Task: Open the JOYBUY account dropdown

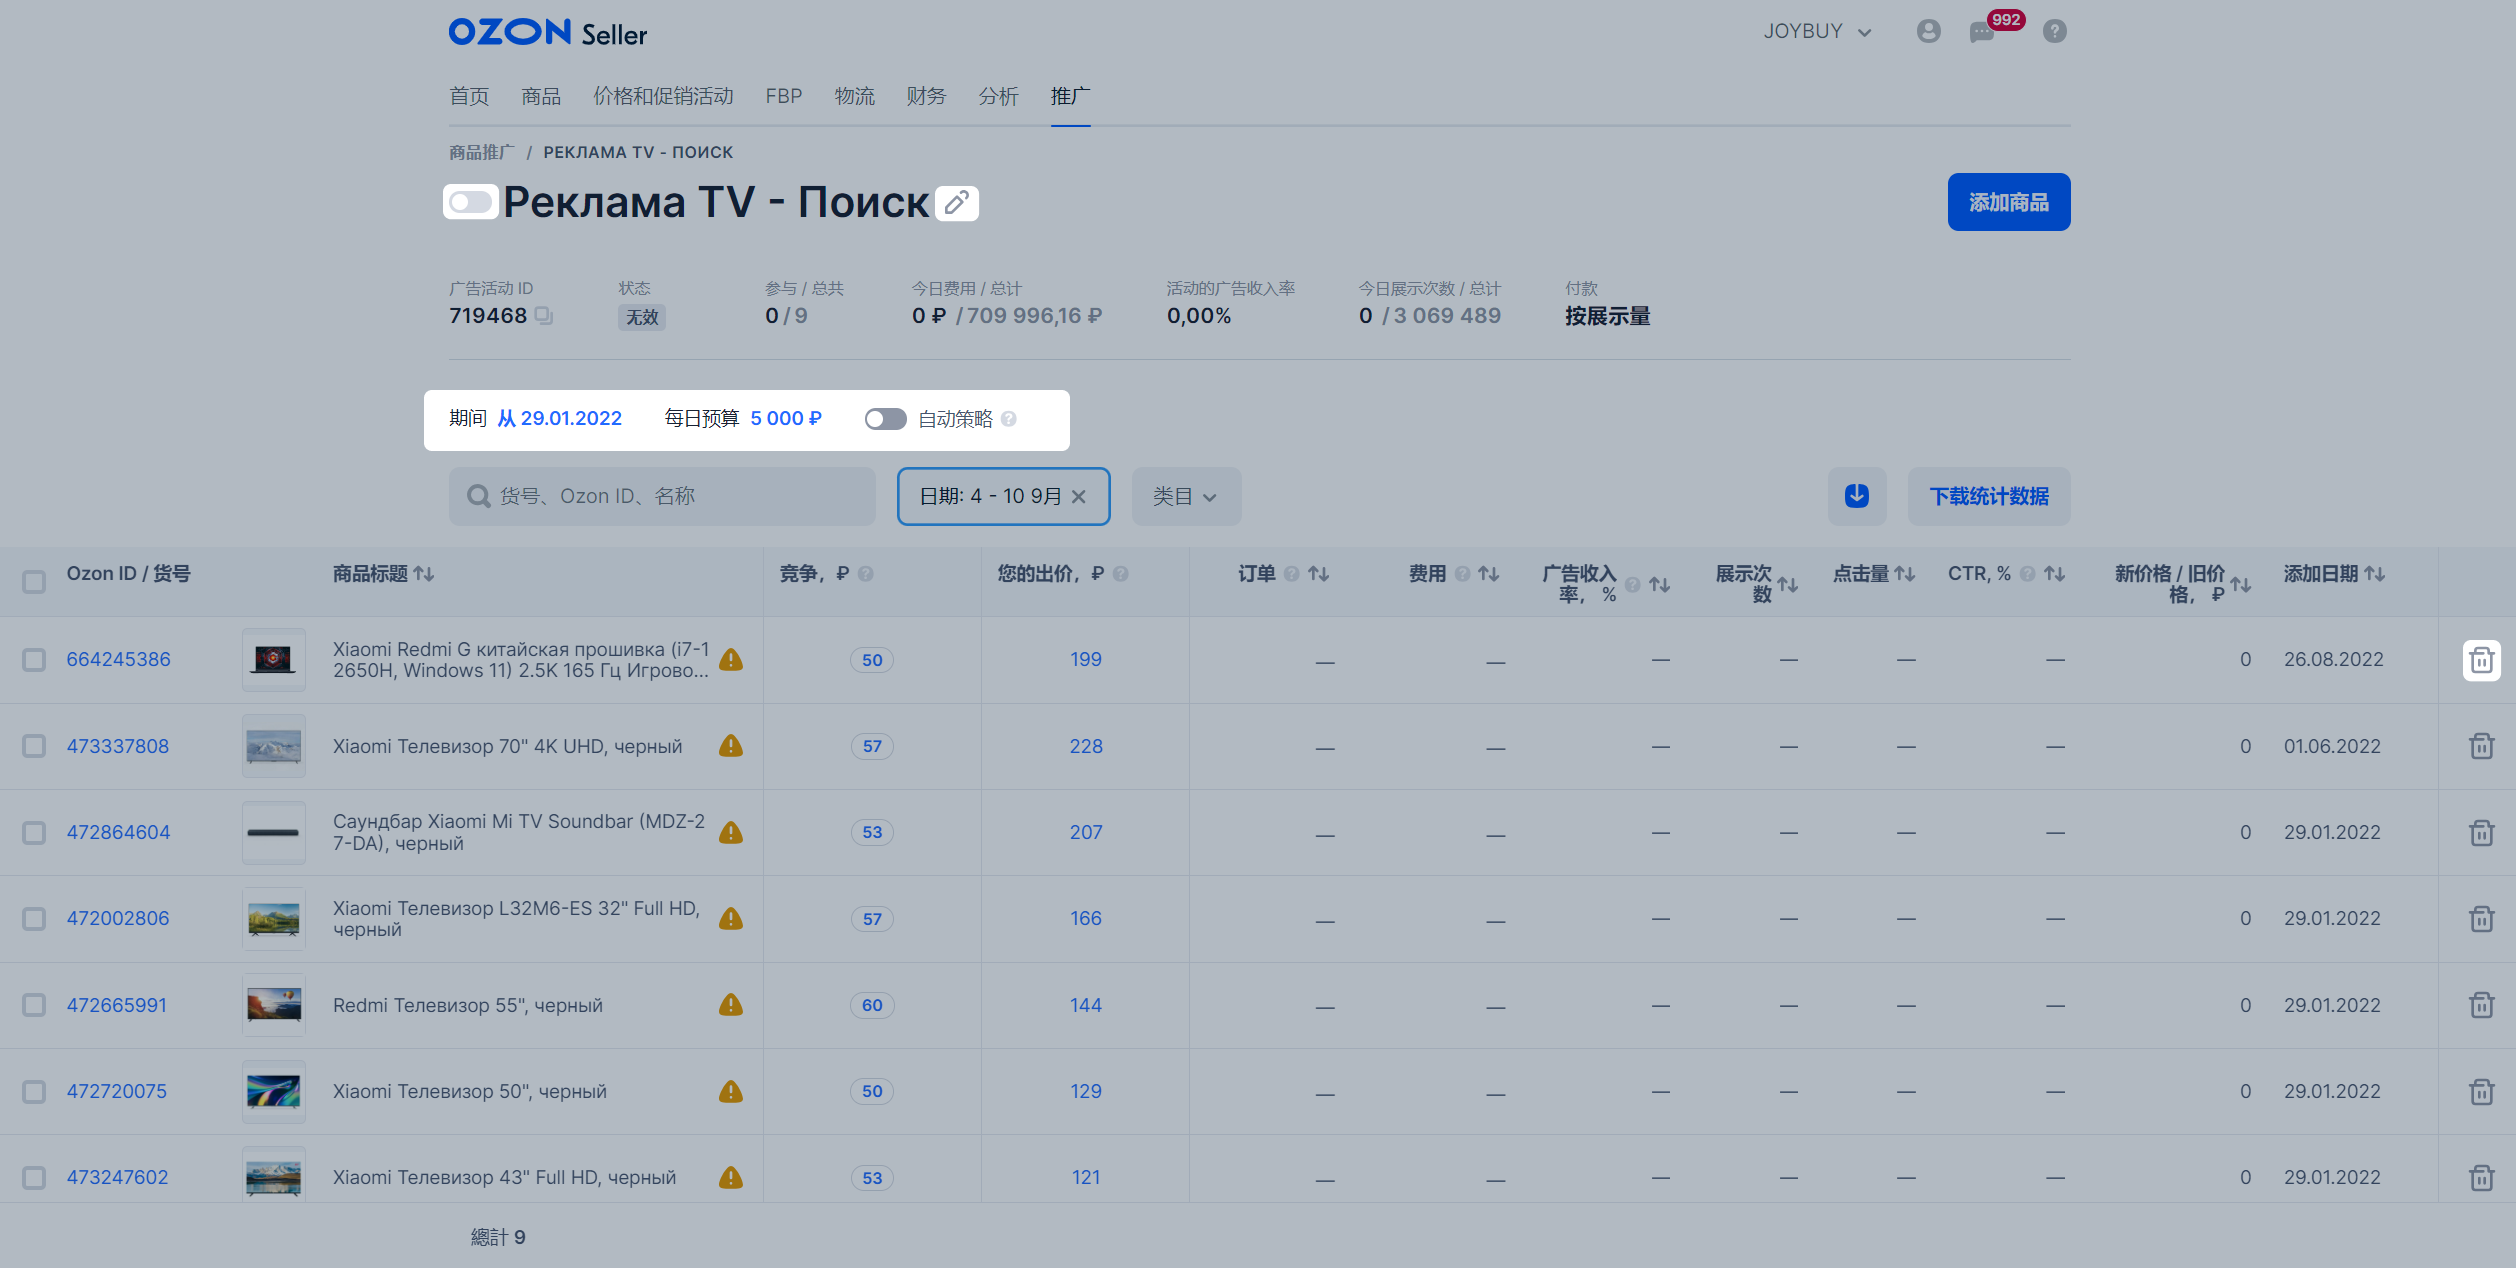Action: [x=1817, y=32]
